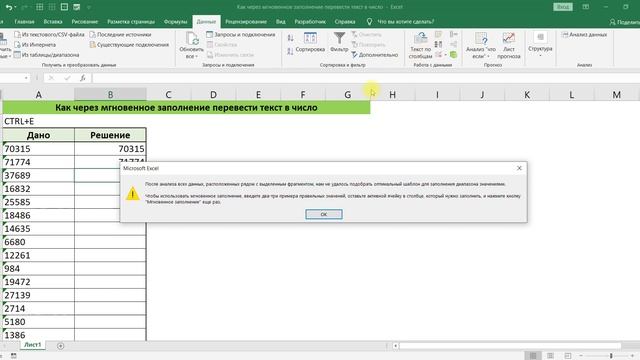Open the Name Box dropdown arrow

click(x=26, y=78)
